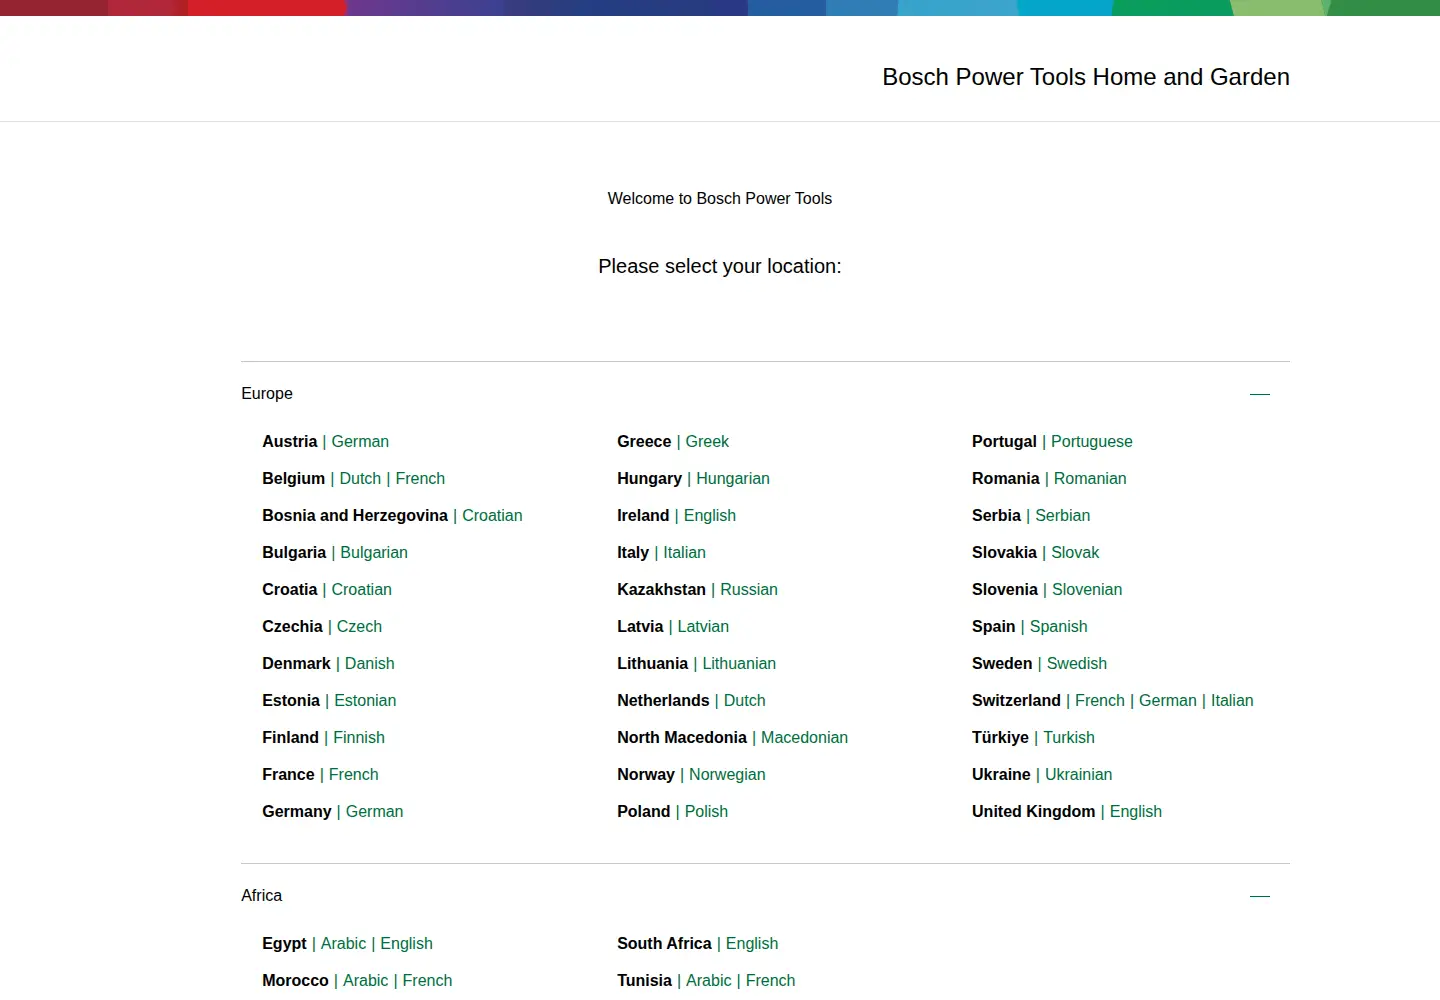Select the Czech language link
This screenshot has width=1440, height=1000.
tap(359, 627)
